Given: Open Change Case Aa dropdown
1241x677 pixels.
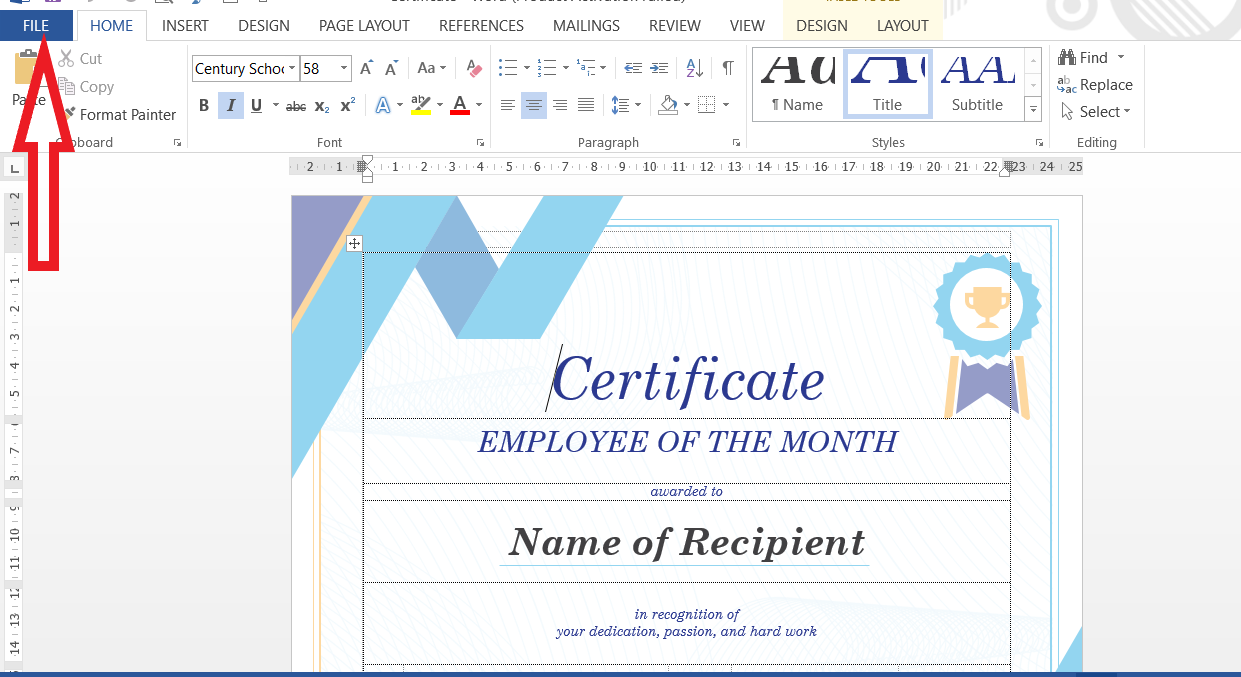Looking at the screenshot, I should click(432, 68).
